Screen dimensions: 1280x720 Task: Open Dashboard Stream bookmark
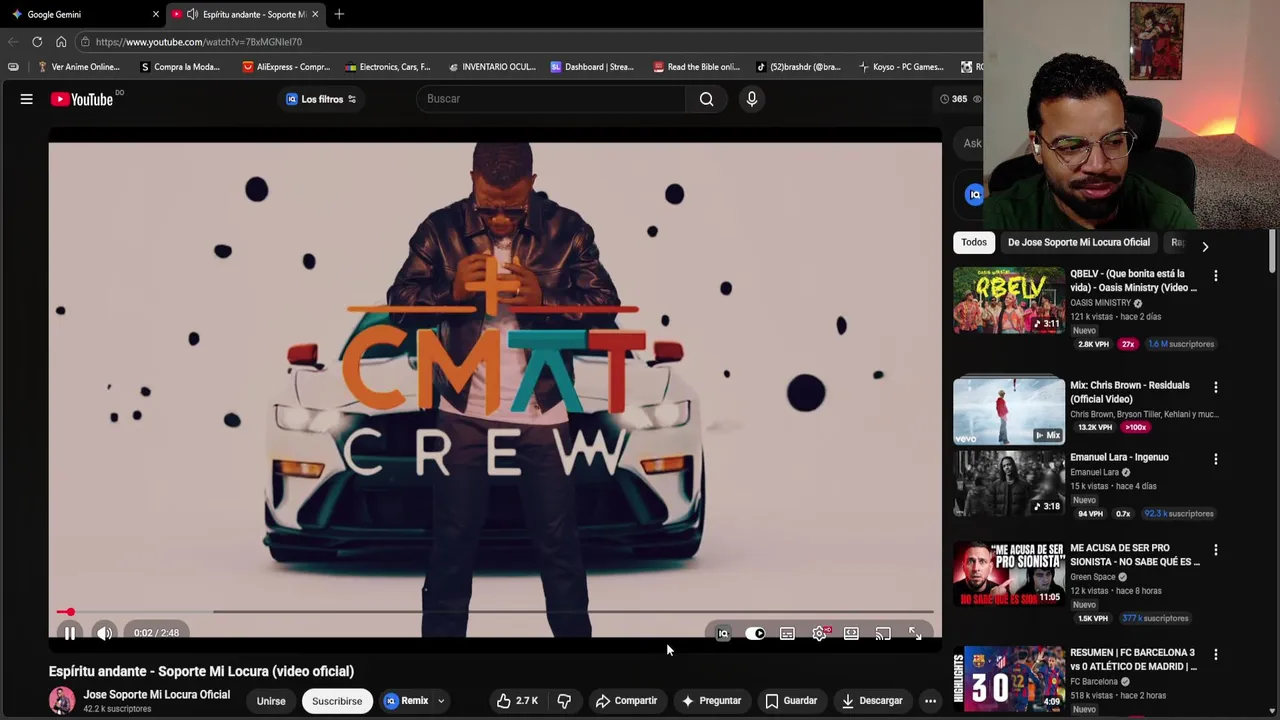point(592,67)
